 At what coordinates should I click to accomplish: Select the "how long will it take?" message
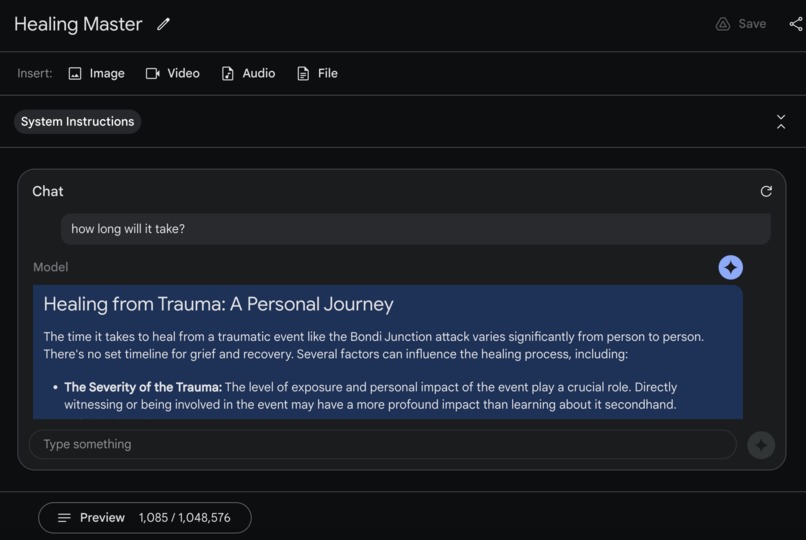coord(415,229)
